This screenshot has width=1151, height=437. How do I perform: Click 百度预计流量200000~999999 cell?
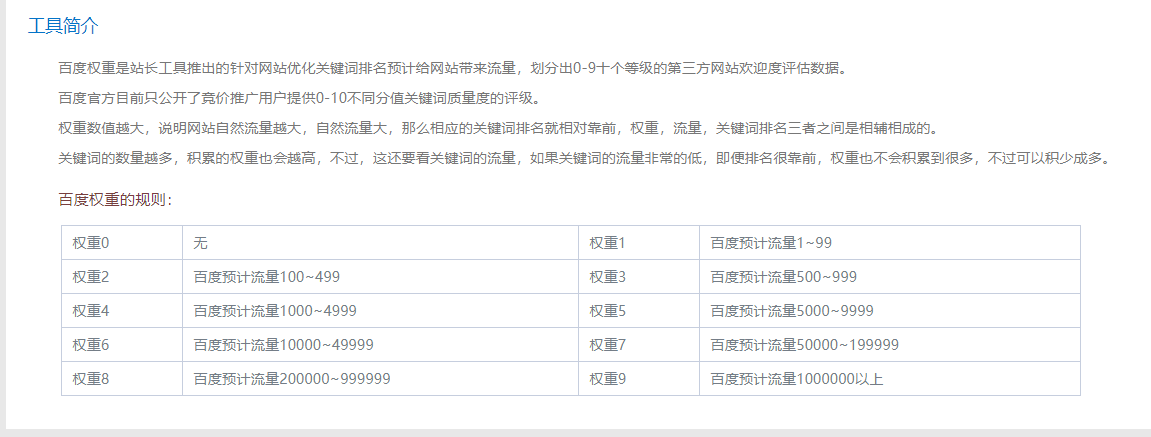tap(380, 378)
